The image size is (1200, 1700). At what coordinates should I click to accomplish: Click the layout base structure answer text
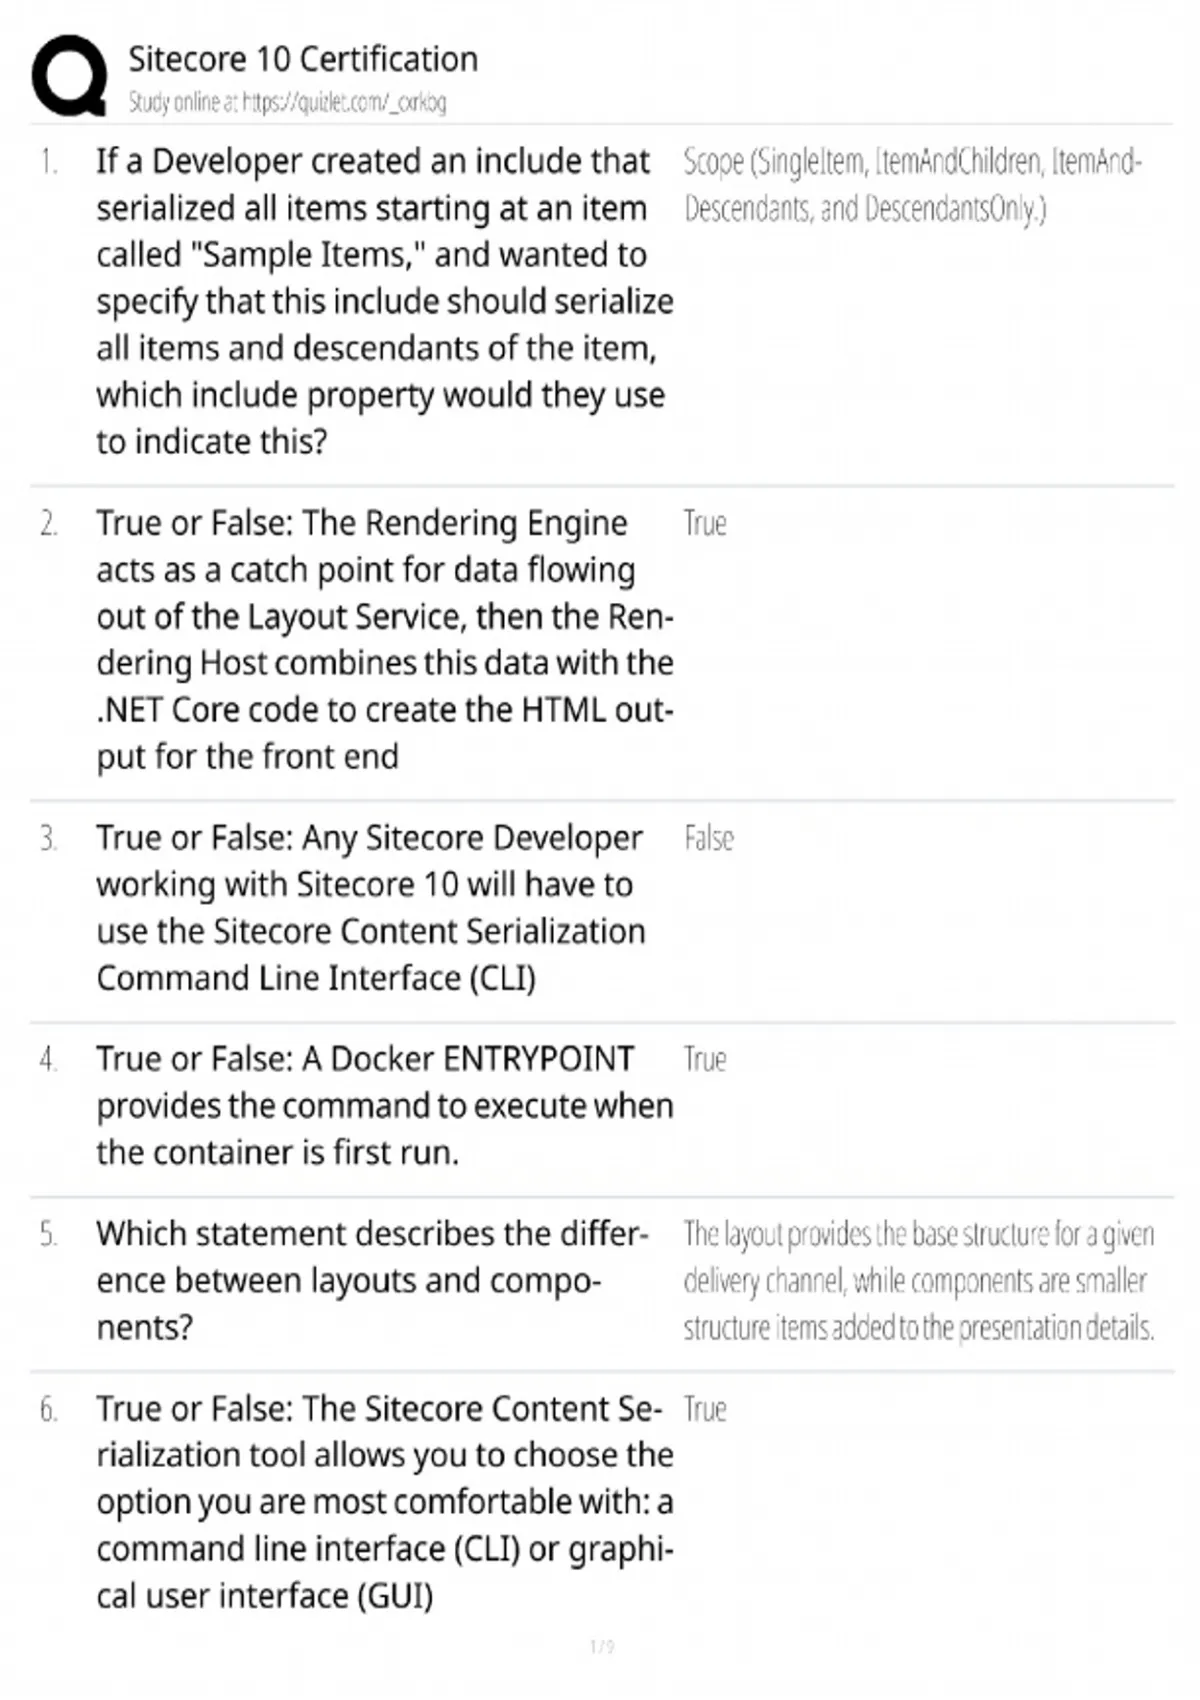pos(918,1281)
